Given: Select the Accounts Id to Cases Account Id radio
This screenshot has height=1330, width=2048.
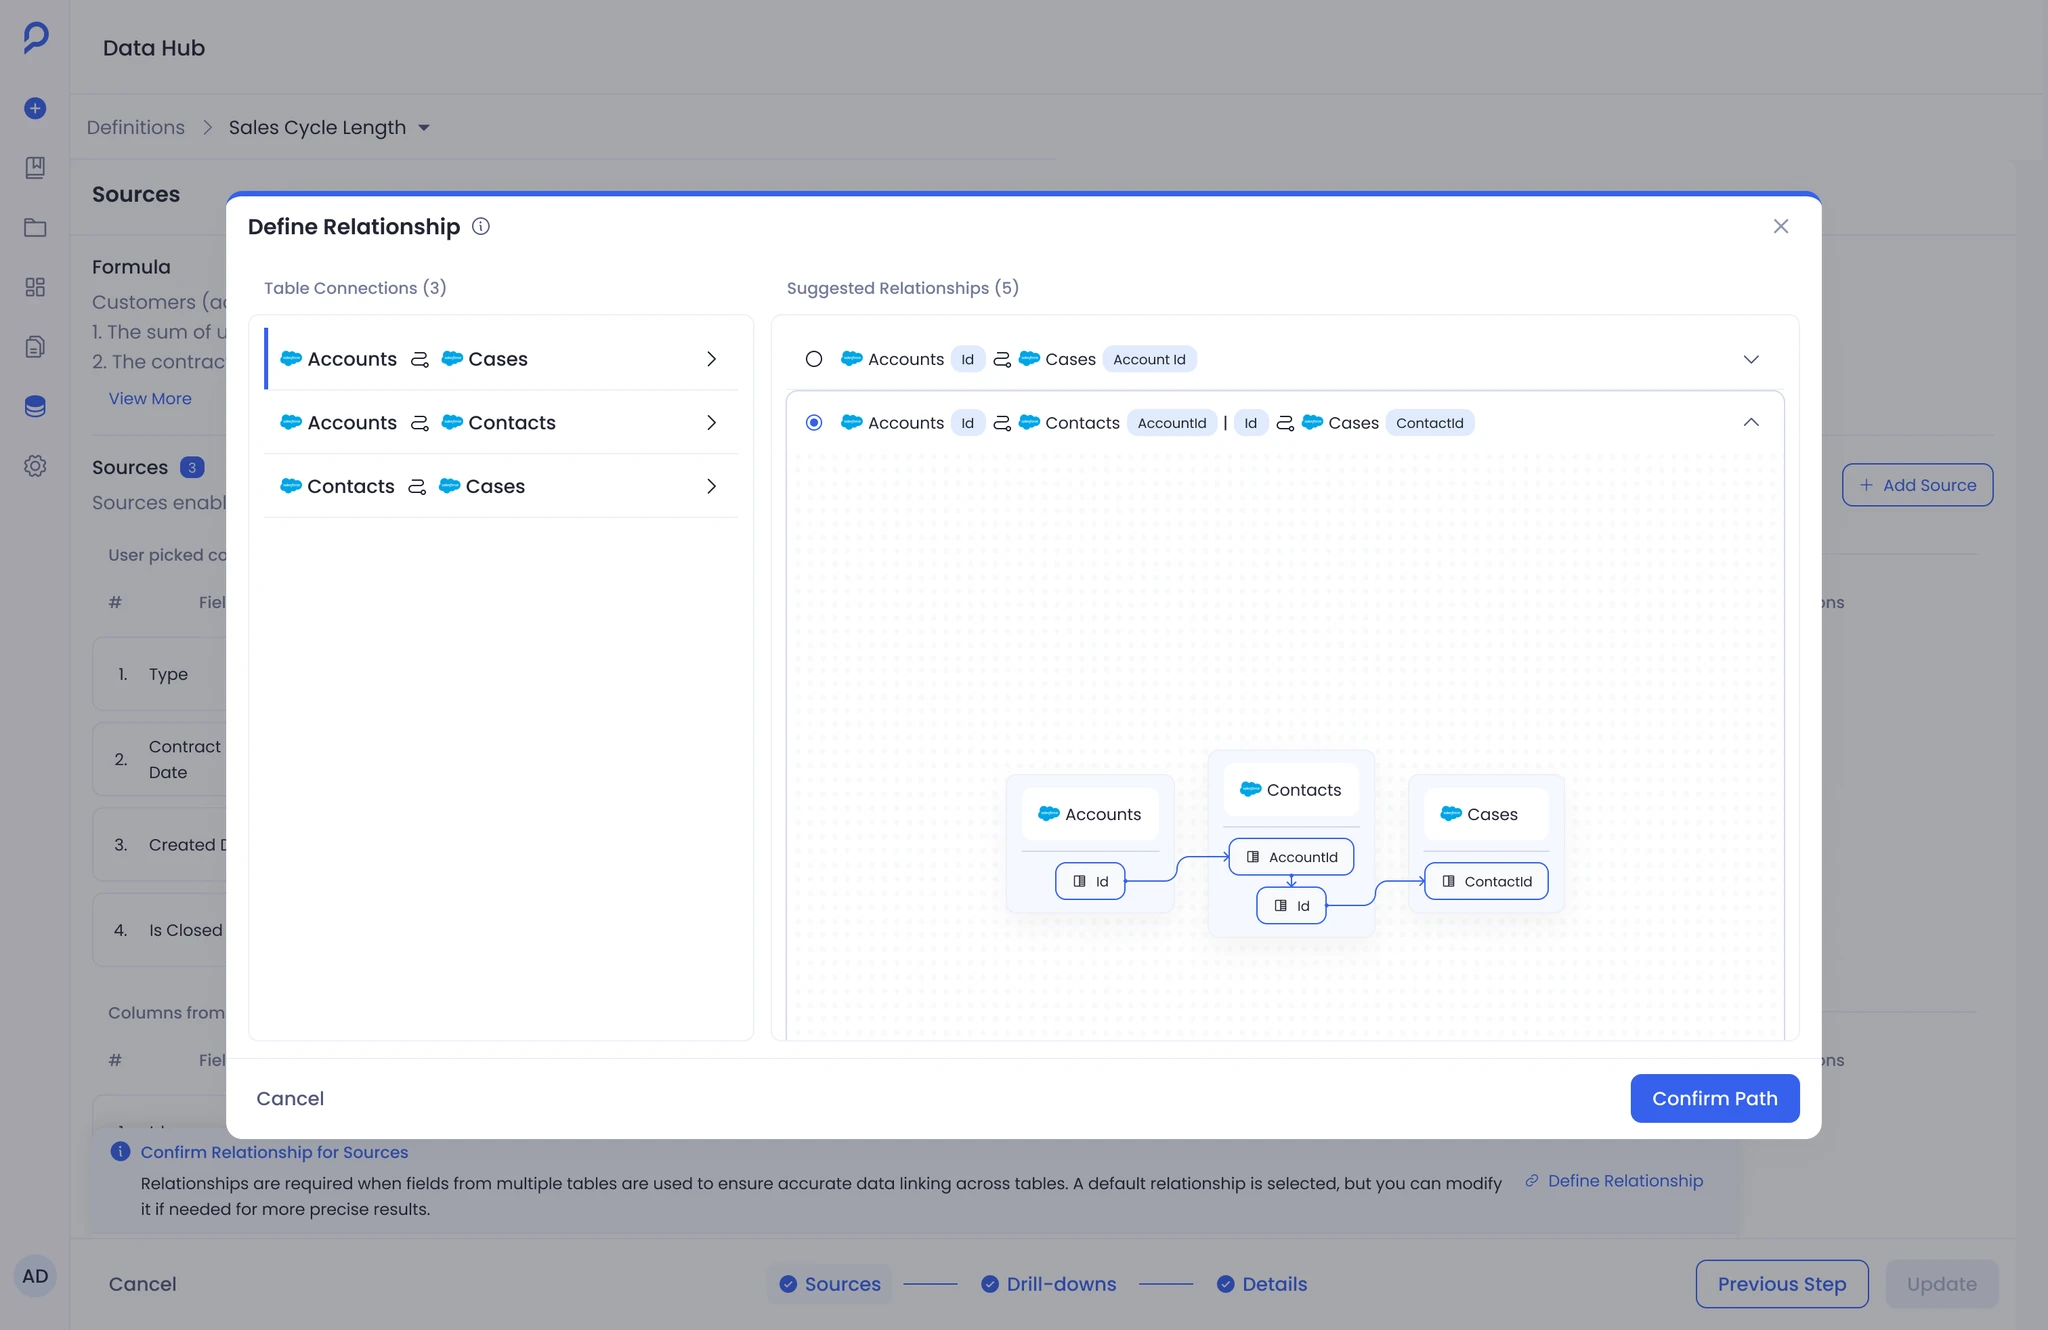Looking at the screenshot, I should [814, 359].
